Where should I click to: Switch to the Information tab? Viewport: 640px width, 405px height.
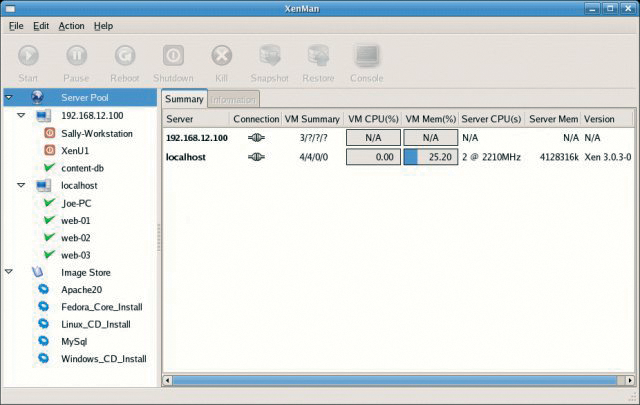click(233, 100)
